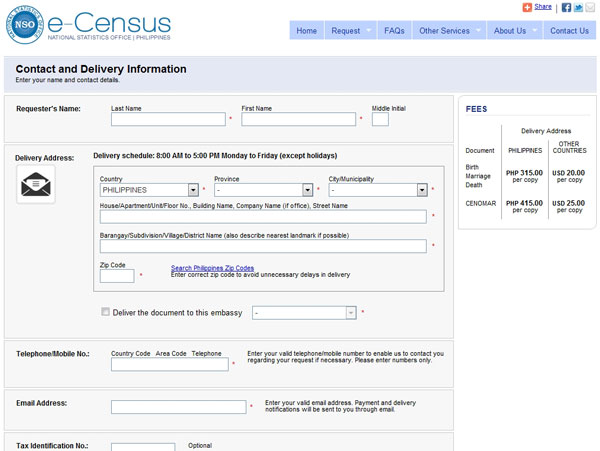Focus the House/Apartment street address field

(263, 217)
